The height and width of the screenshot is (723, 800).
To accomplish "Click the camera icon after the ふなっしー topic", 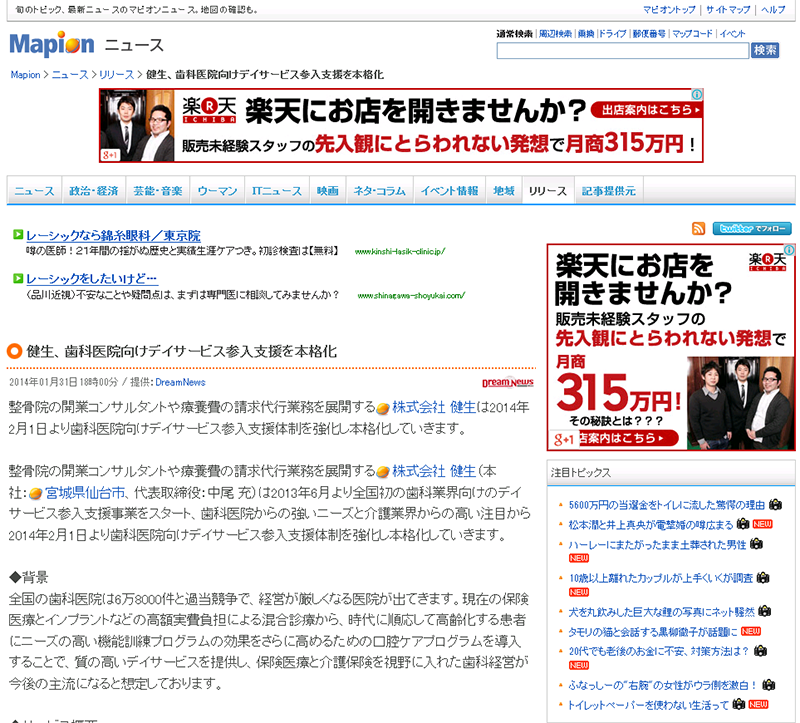I will (x=769, y=685).
